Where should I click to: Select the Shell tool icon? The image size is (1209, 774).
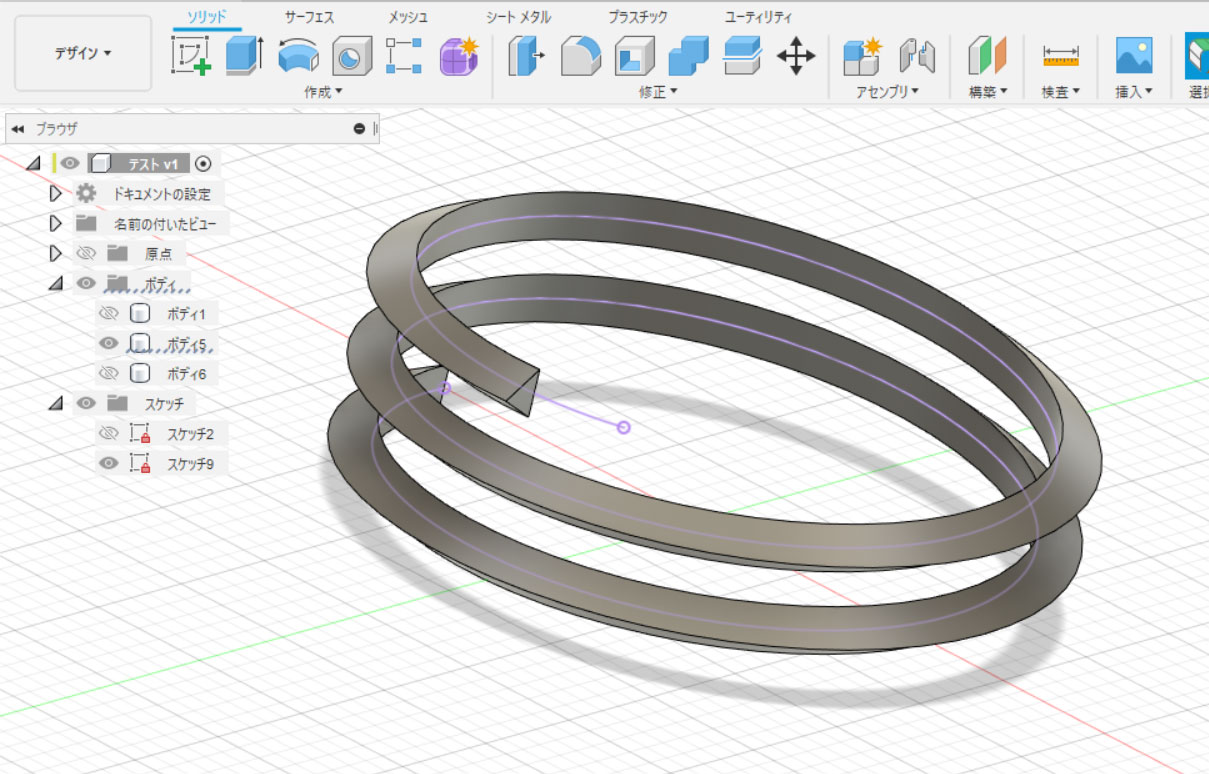point(634,56)
